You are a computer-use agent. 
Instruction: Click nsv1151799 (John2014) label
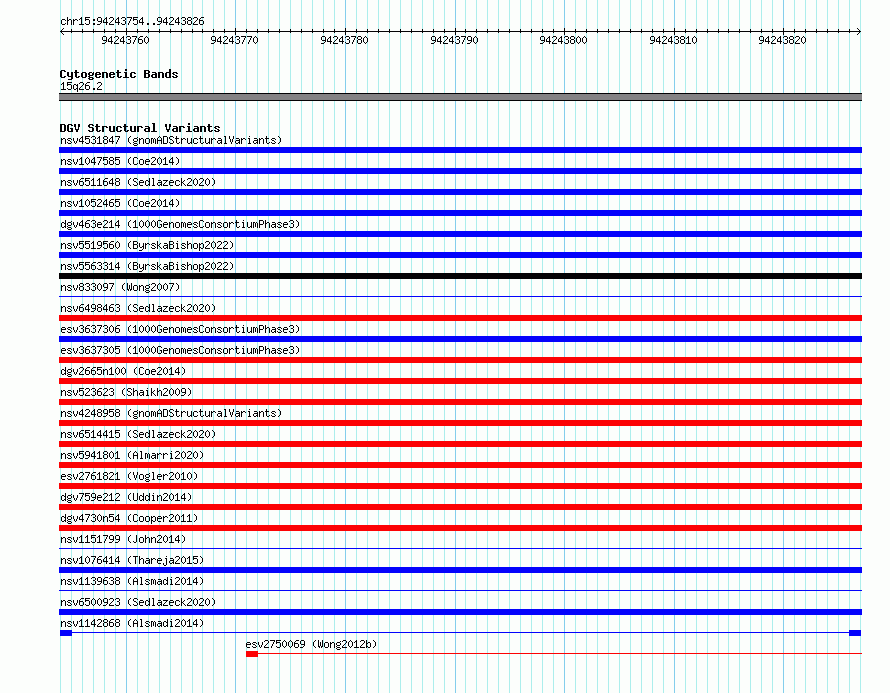123,539
